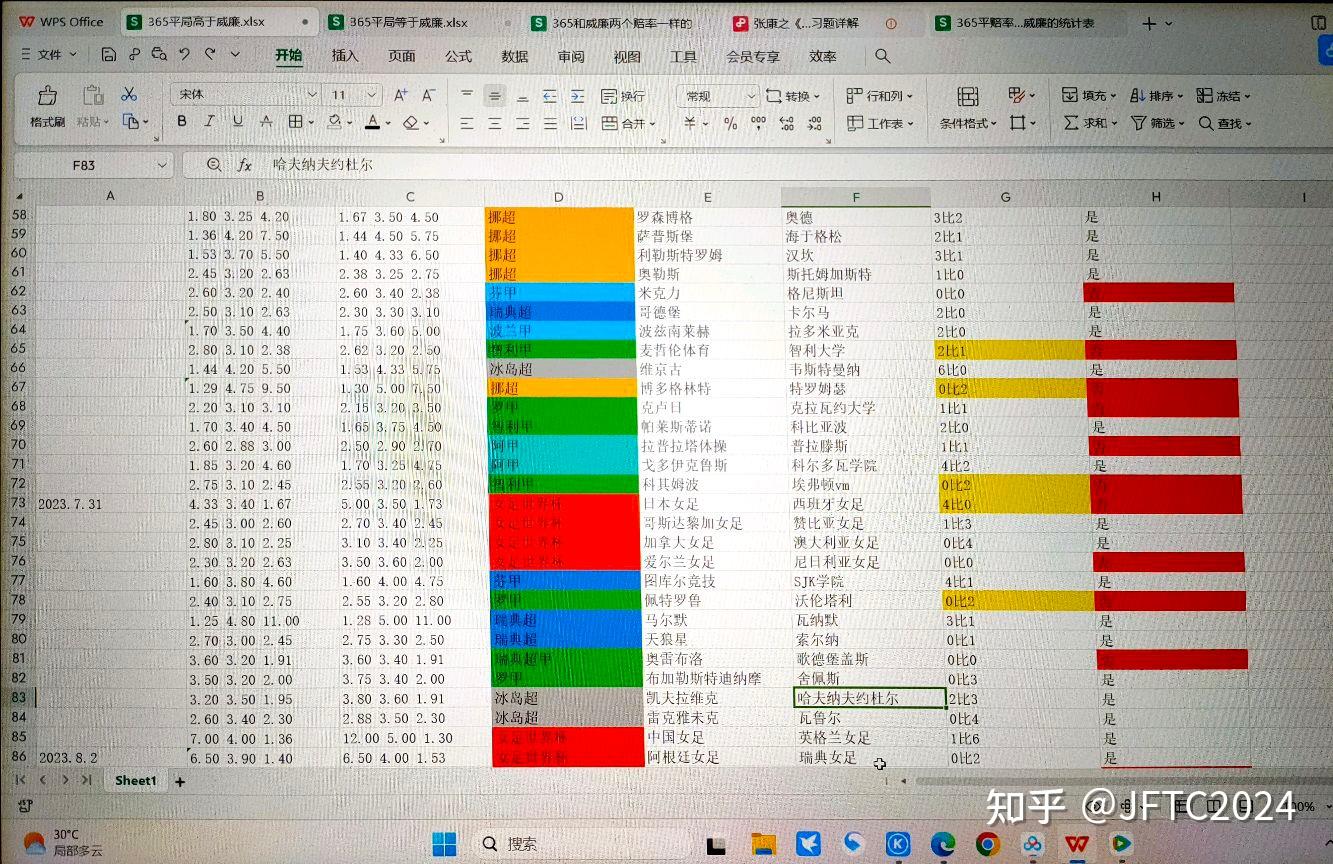Screen dimensions: 1333x864
Task: Redo the last action
Action: (209, 56)
